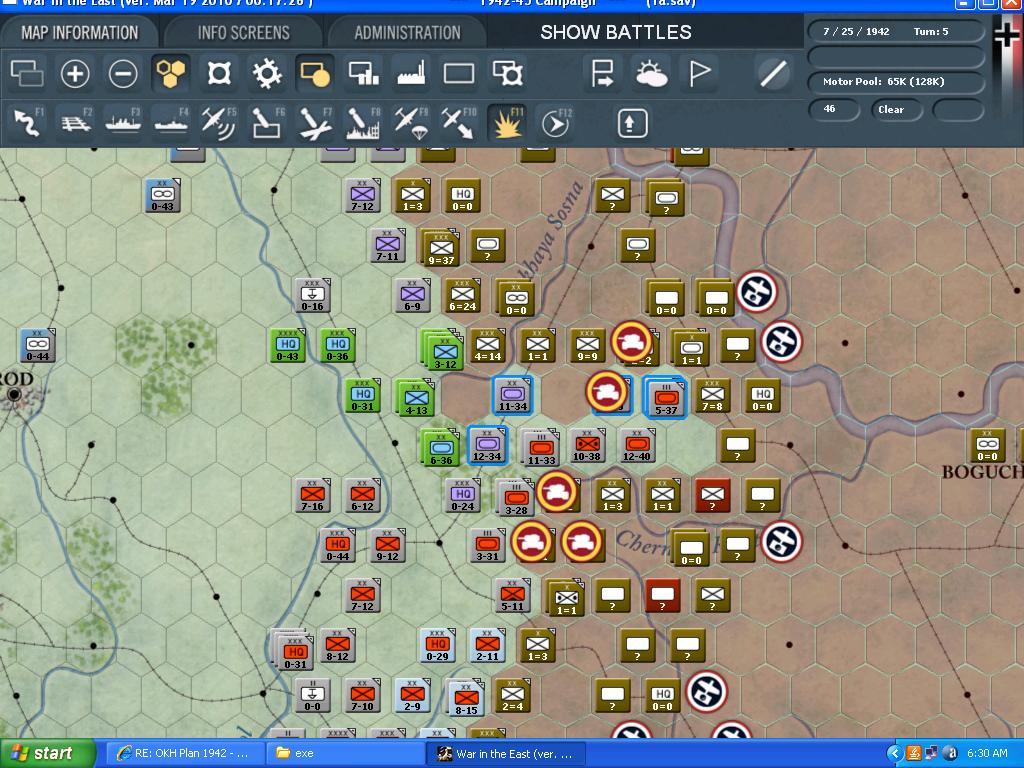
Task: Open the ADMINISTRATION tab
Action: point(408,33)
